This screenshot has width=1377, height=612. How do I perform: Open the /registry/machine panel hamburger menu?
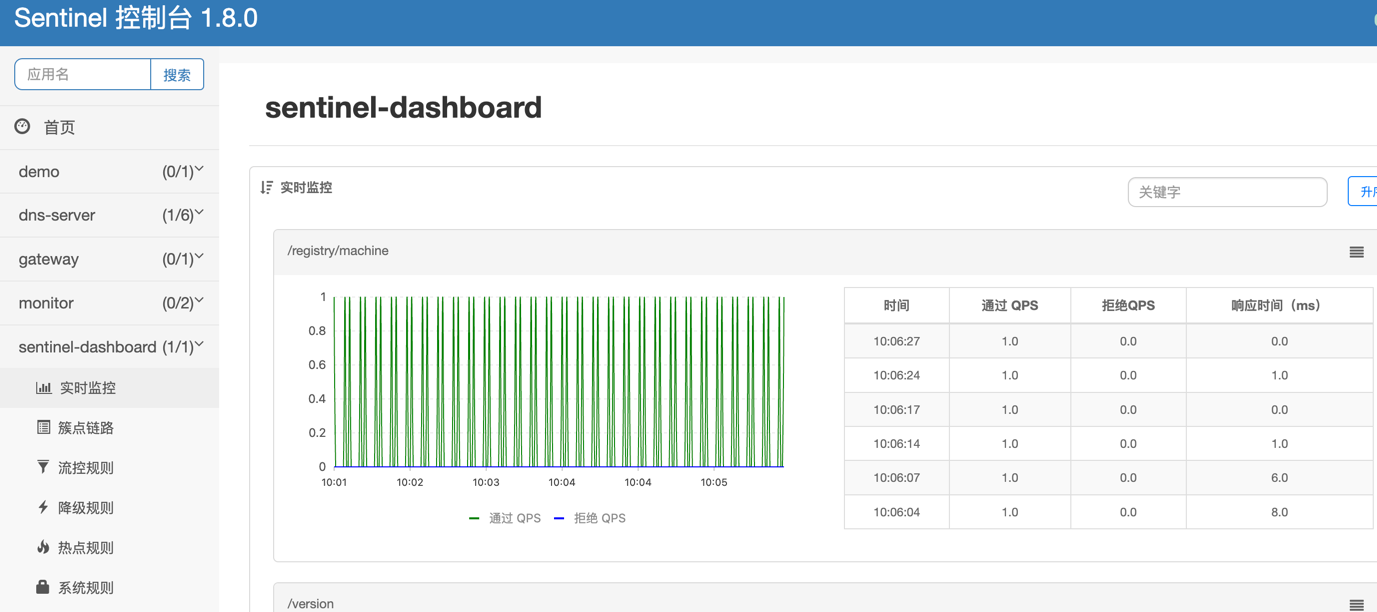[x=1356, y=252]
